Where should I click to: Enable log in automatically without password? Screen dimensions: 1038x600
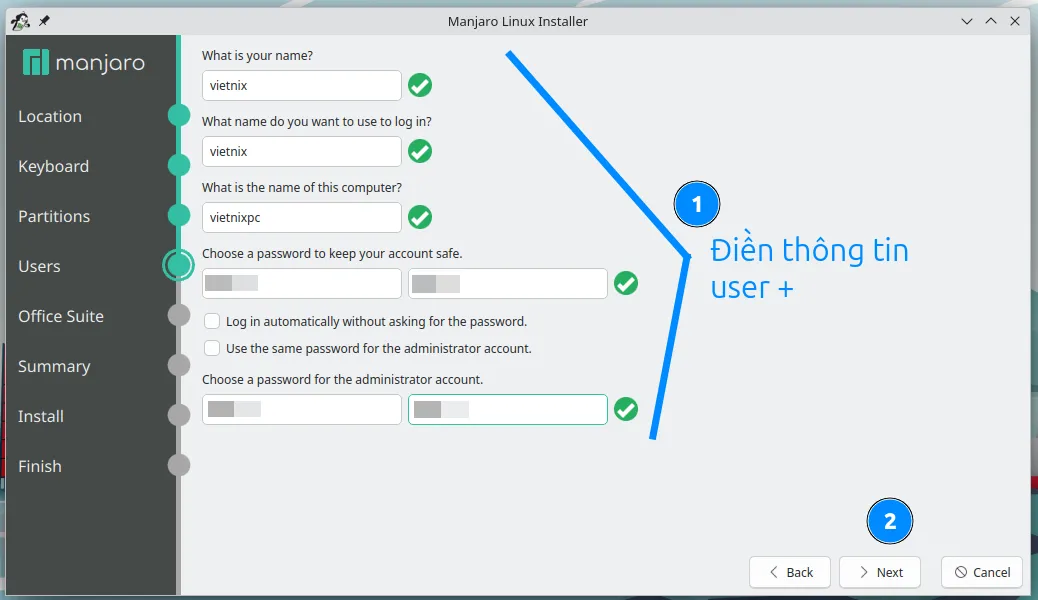pos(212,322)
